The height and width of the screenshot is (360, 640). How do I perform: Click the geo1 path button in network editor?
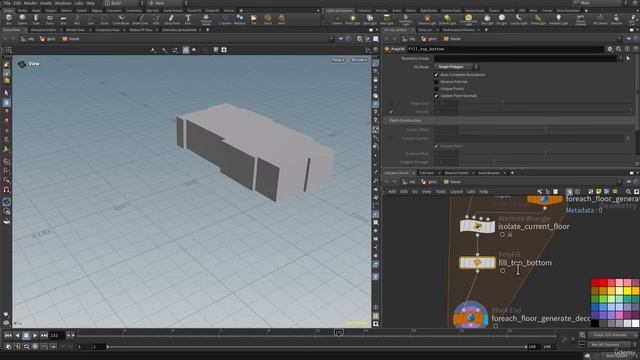[x=428, y=182]
